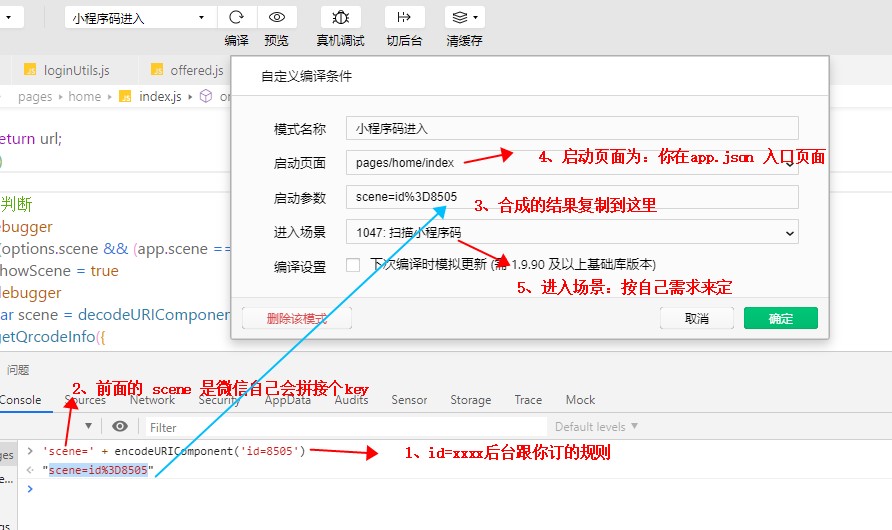This screenshot has height=530, width=892.
Task: Click the console output "scene=id%3D8505"
Action: click(x=98, y=470)
